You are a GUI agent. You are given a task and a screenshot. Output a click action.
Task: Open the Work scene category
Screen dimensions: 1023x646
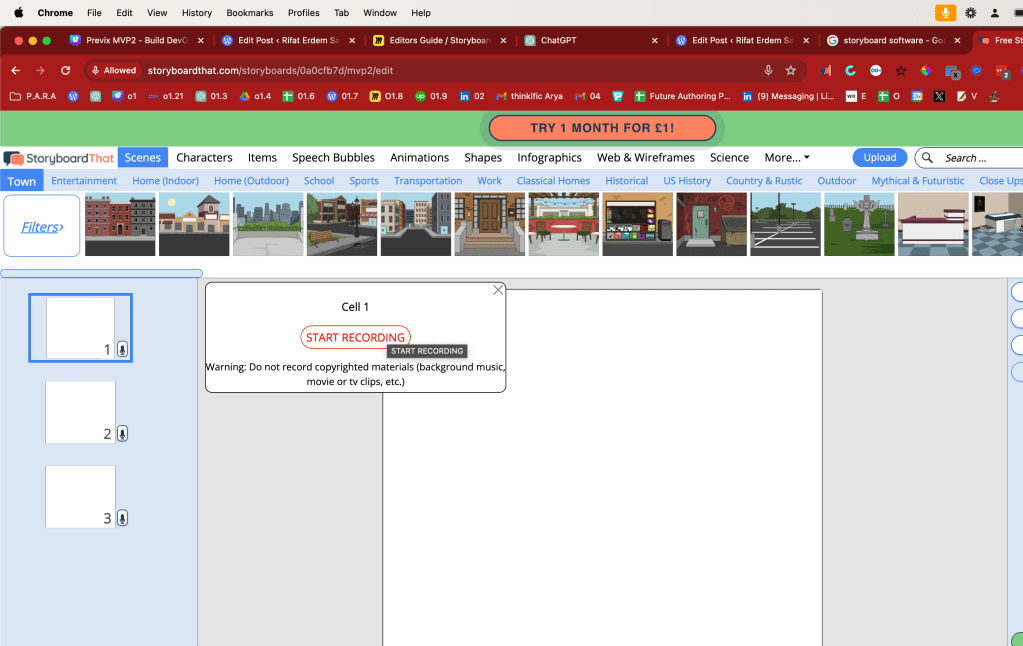click(x=489, y=181)
